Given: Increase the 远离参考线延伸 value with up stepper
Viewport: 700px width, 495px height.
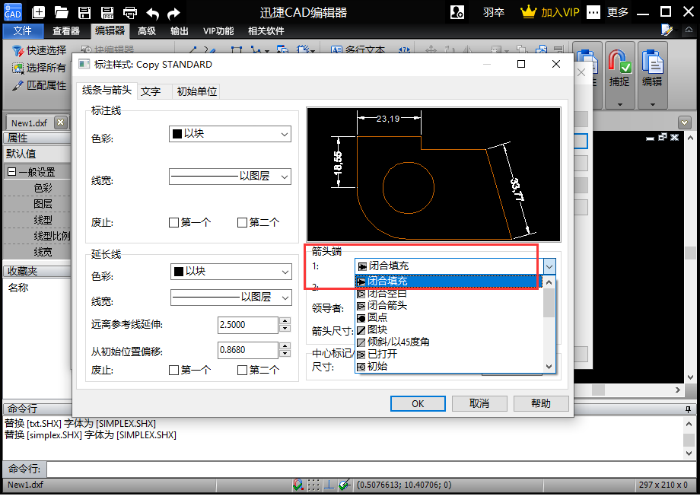Looking at the screenshot, I should pyautogui.click(x=285, y=320).
